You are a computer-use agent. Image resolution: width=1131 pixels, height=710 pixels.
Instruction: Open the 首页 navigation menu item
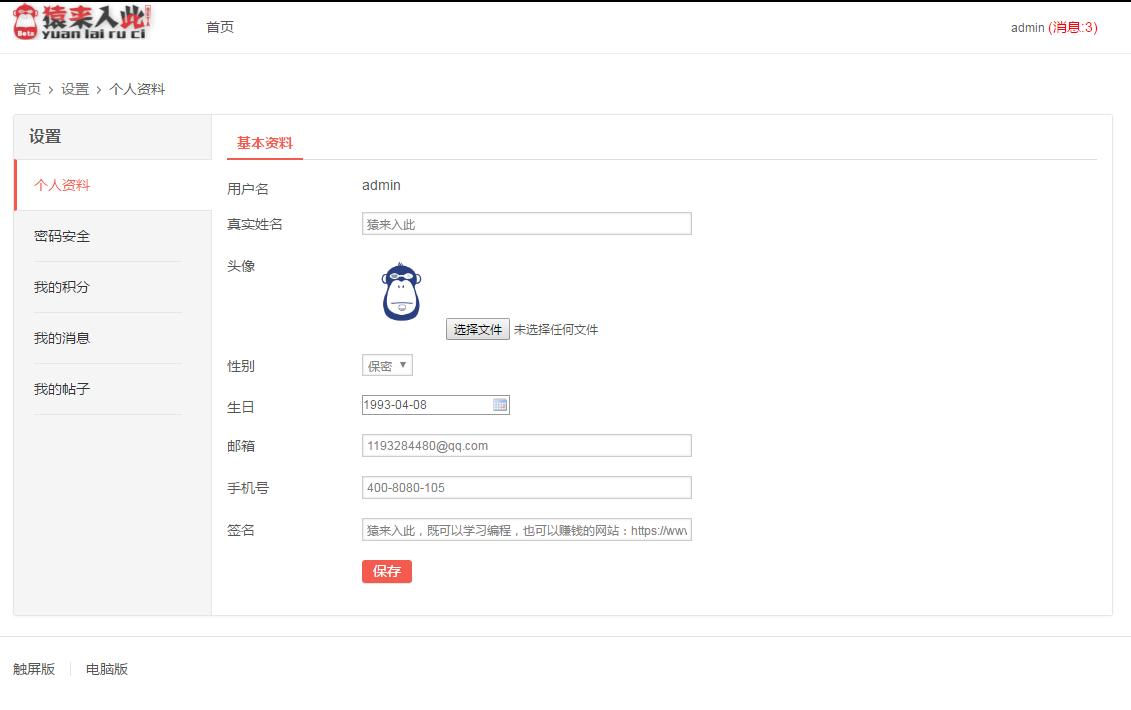(219, 27)
